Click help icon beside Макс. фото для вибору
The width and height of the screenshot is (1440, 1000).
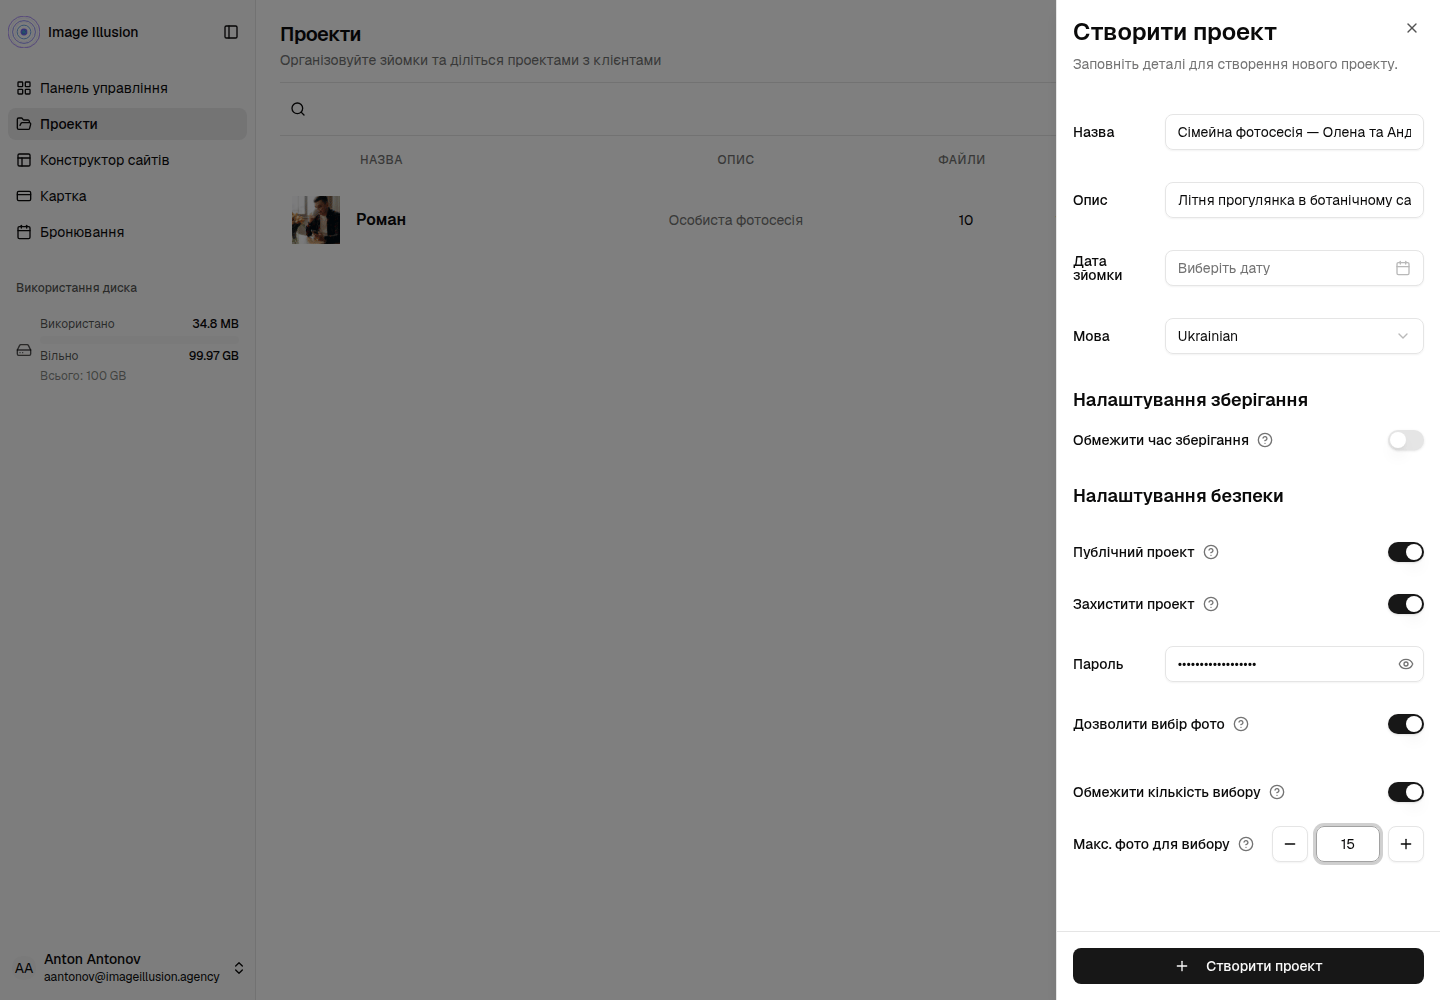[x=1246, y=844]
